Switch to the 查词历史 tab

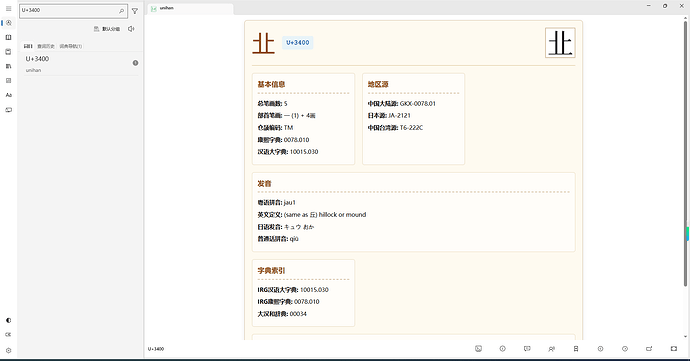point(46,46)
